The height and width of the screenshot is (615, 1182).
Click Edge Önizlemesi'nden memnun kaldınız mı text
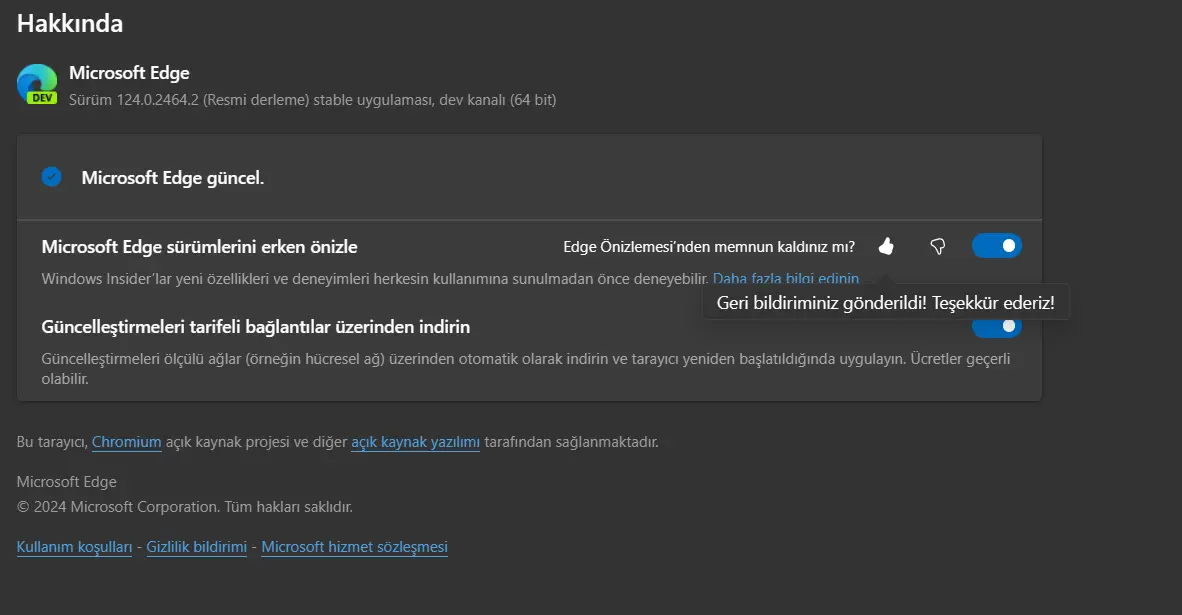709,247
